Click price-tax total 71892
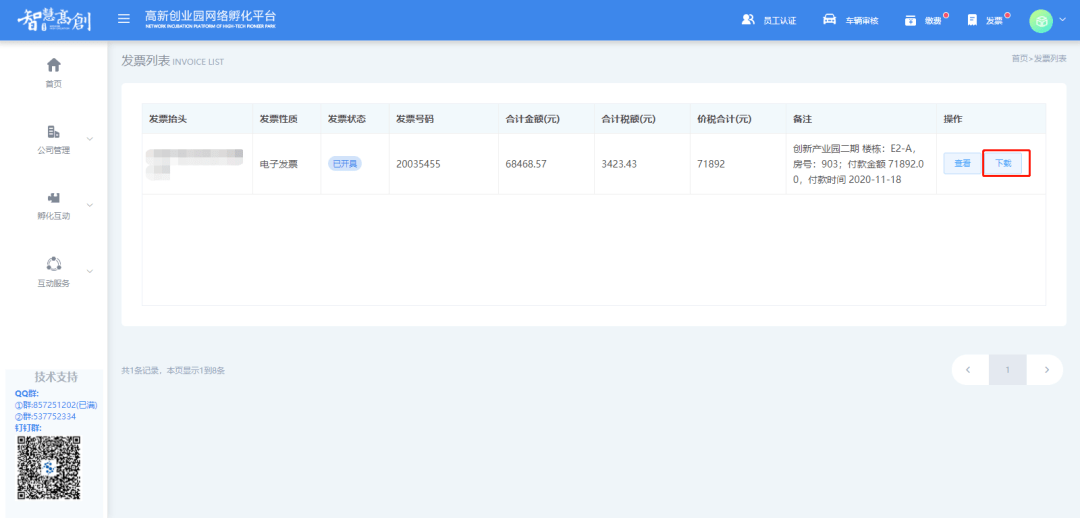 pyautogui.click(x=711, y=164)
